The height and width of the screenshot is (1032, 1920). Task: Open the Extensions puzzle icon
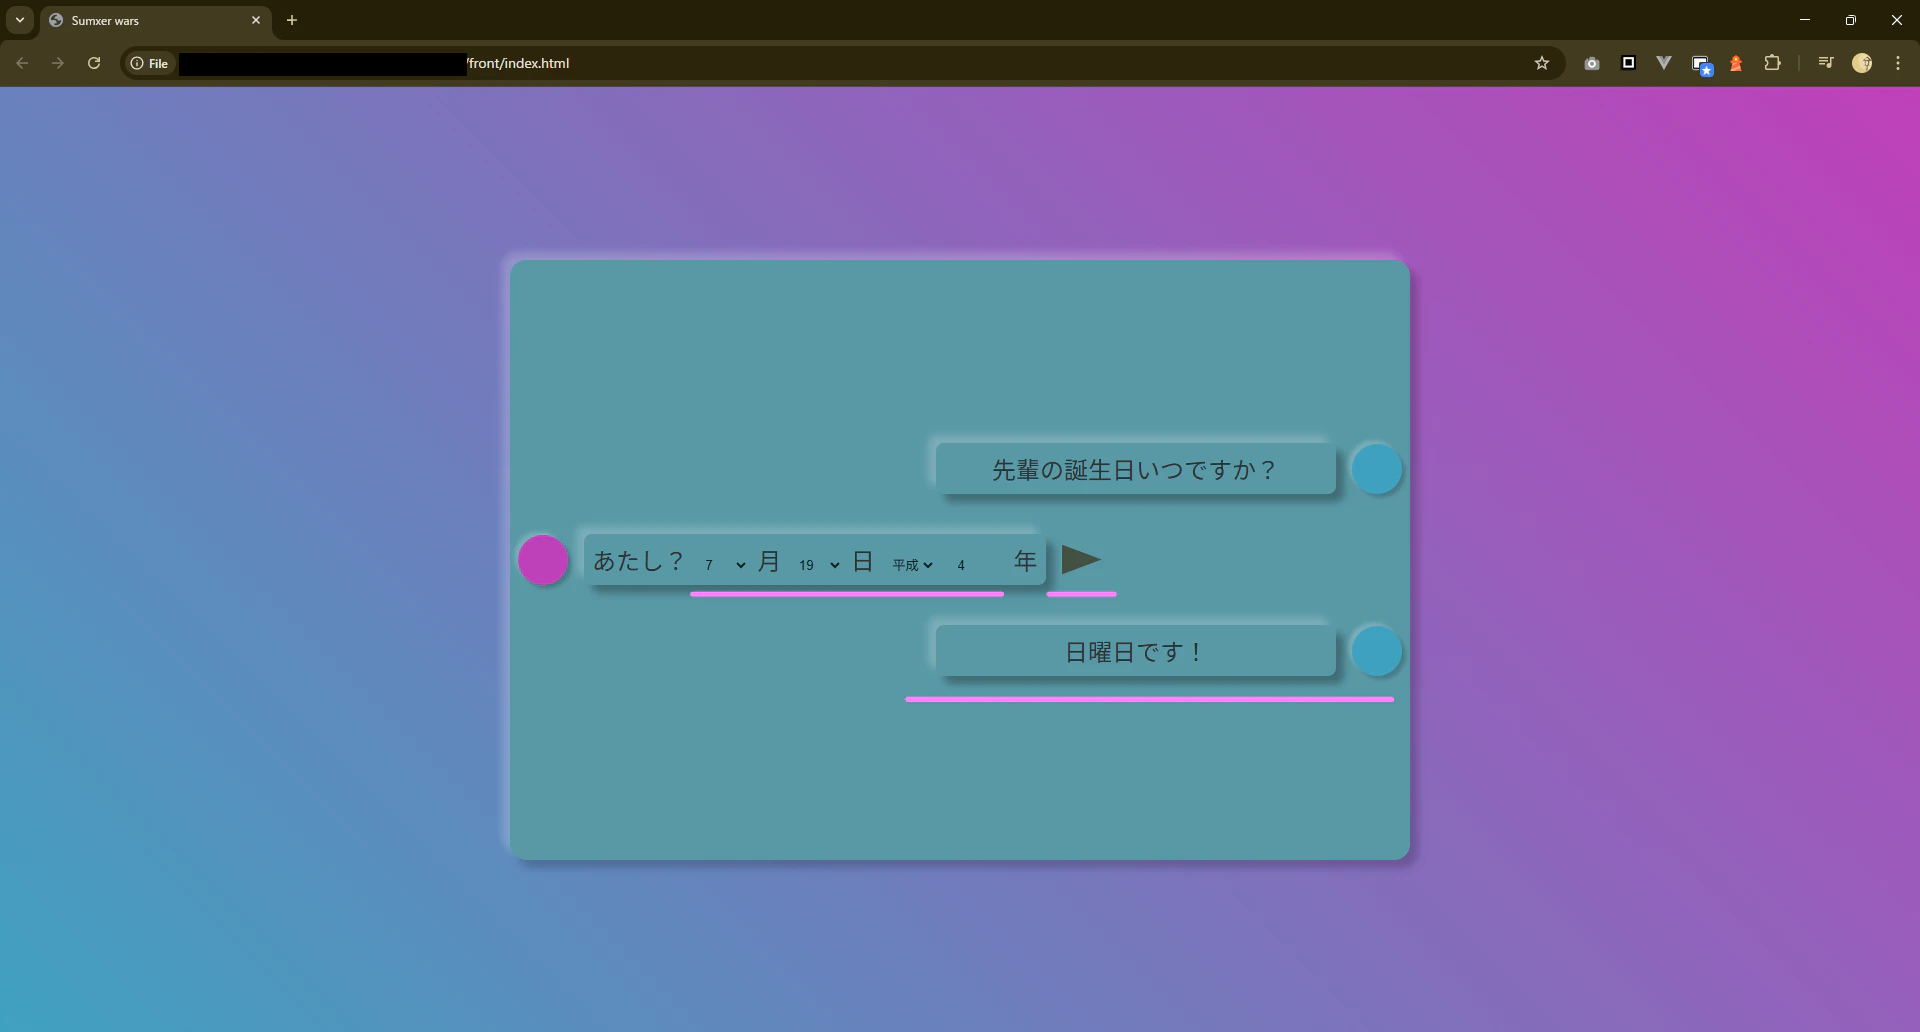(x=1772, y=63)
